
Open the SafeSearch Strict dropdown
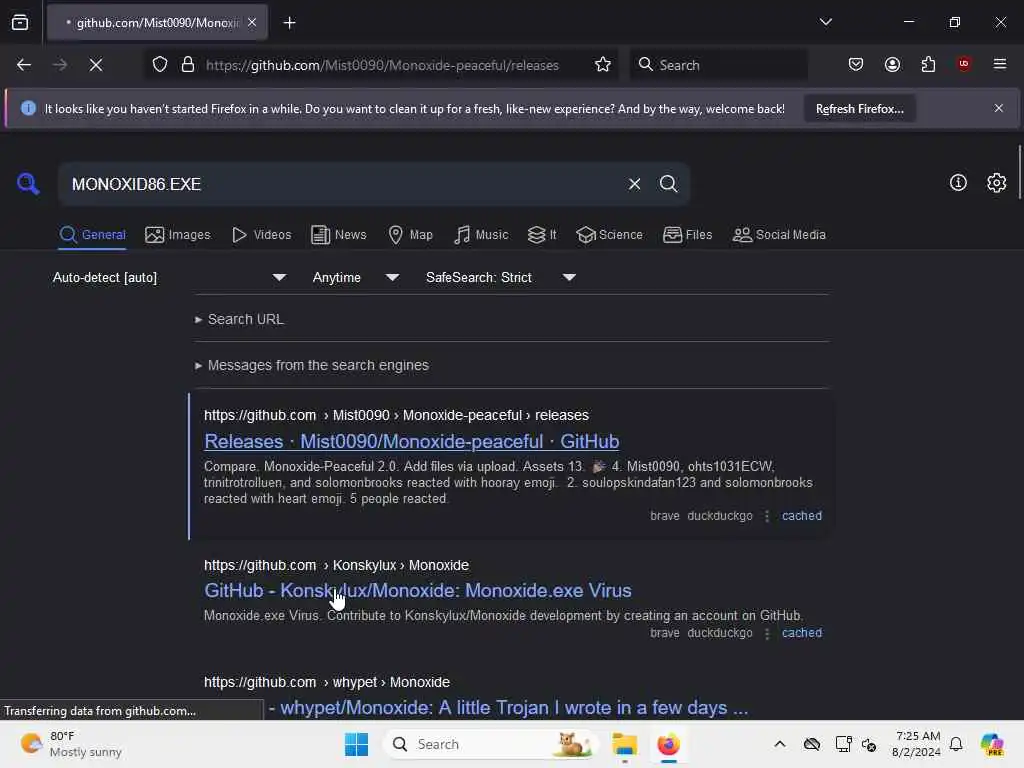click(x=501, y=278)
